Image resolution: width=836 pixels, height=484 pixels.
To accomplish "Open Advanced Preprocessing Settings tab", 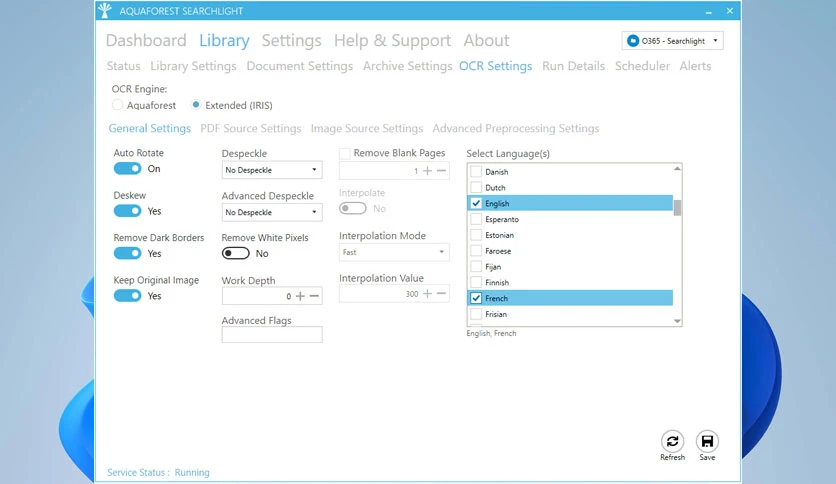I will 516,128.
